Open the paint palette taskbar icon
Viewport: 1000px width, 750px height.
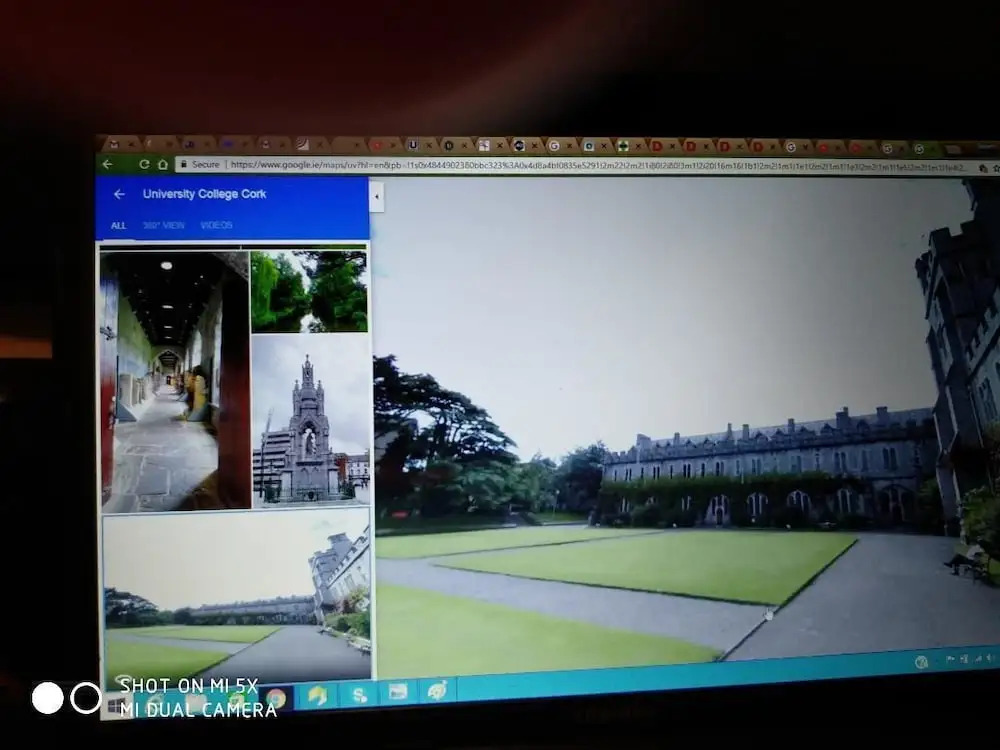pyautogui.click(x=438, y=690)
